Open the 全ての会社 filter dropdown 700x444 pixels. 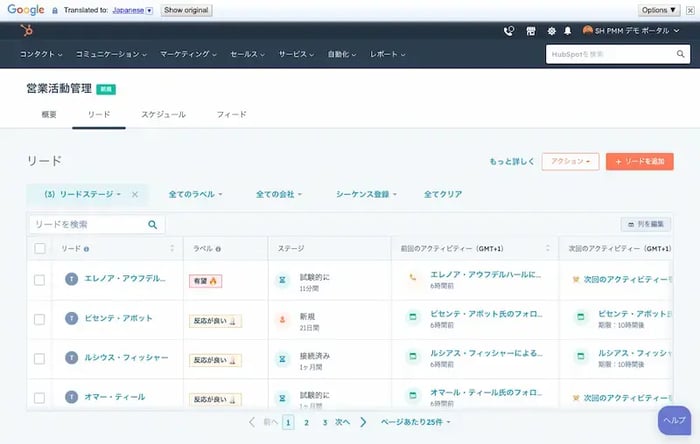[x=279, y=194]
